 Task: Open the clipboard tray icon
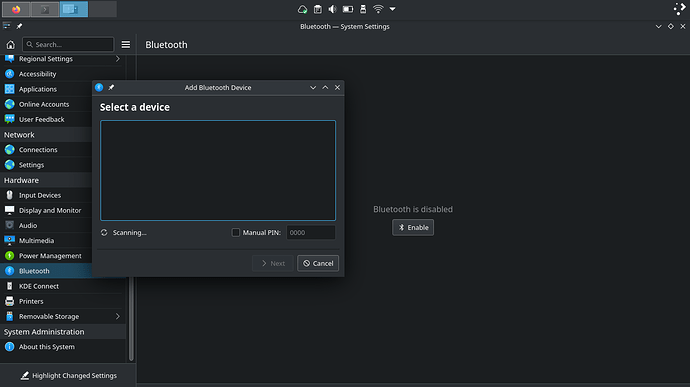click(318, 9)
